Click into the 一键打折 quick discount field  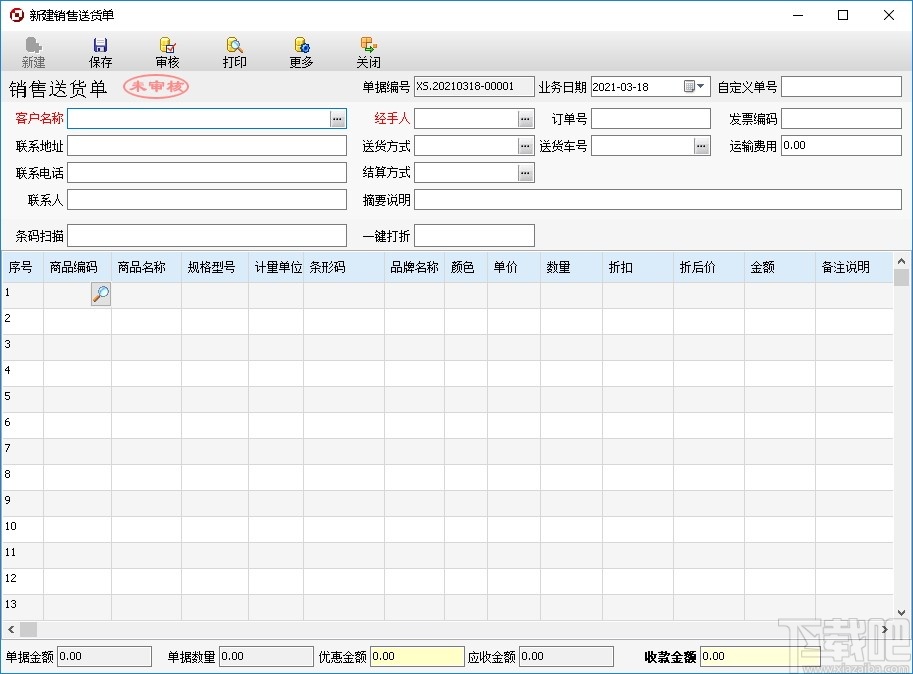pyautogui.click(x=474, y=235)
